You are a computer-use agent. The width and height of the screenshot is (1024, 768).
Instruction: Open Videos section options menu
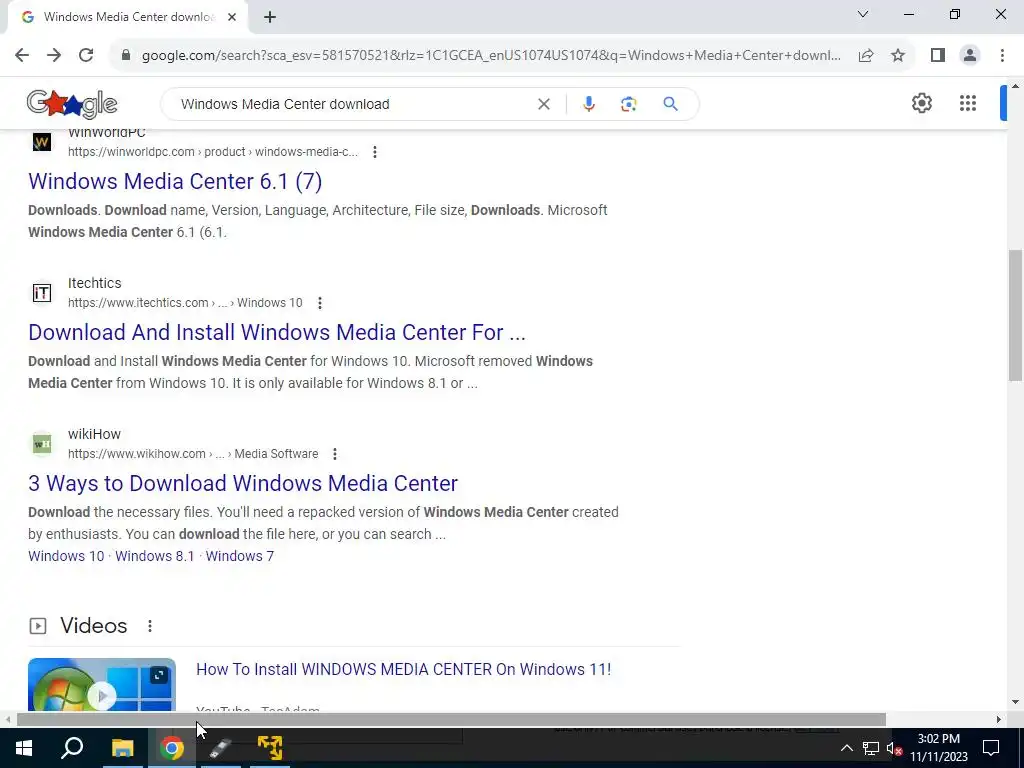(150, 626)
